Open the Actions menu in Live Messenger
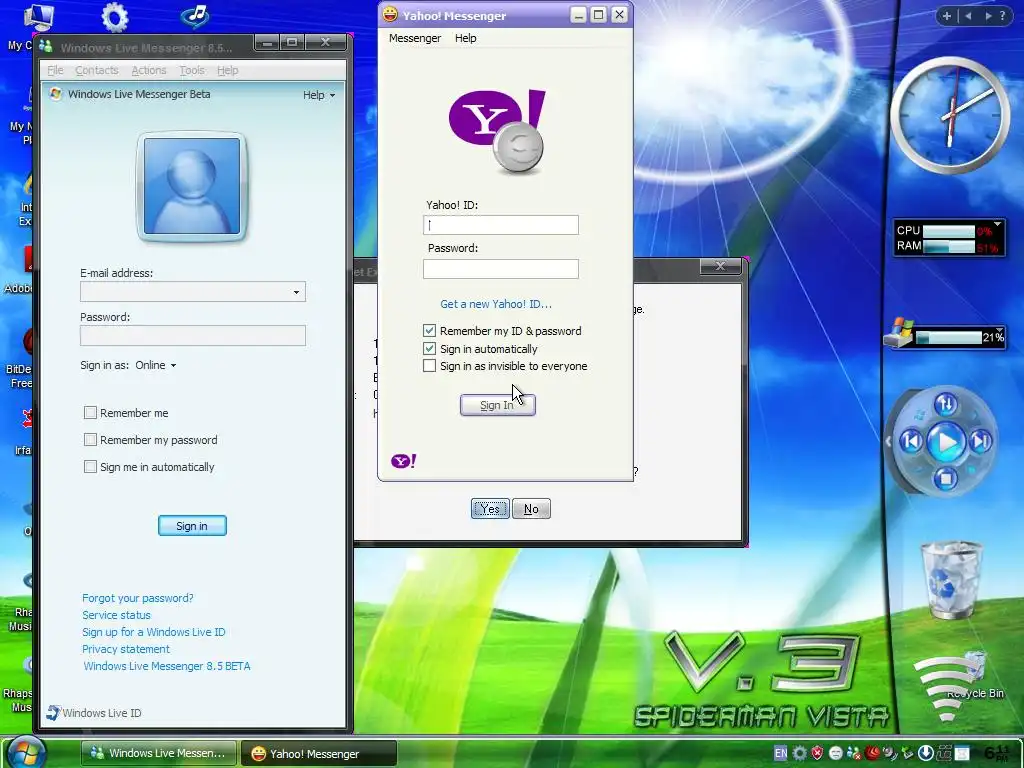Viewport: 1024px width, 768px height. point(149,70)
